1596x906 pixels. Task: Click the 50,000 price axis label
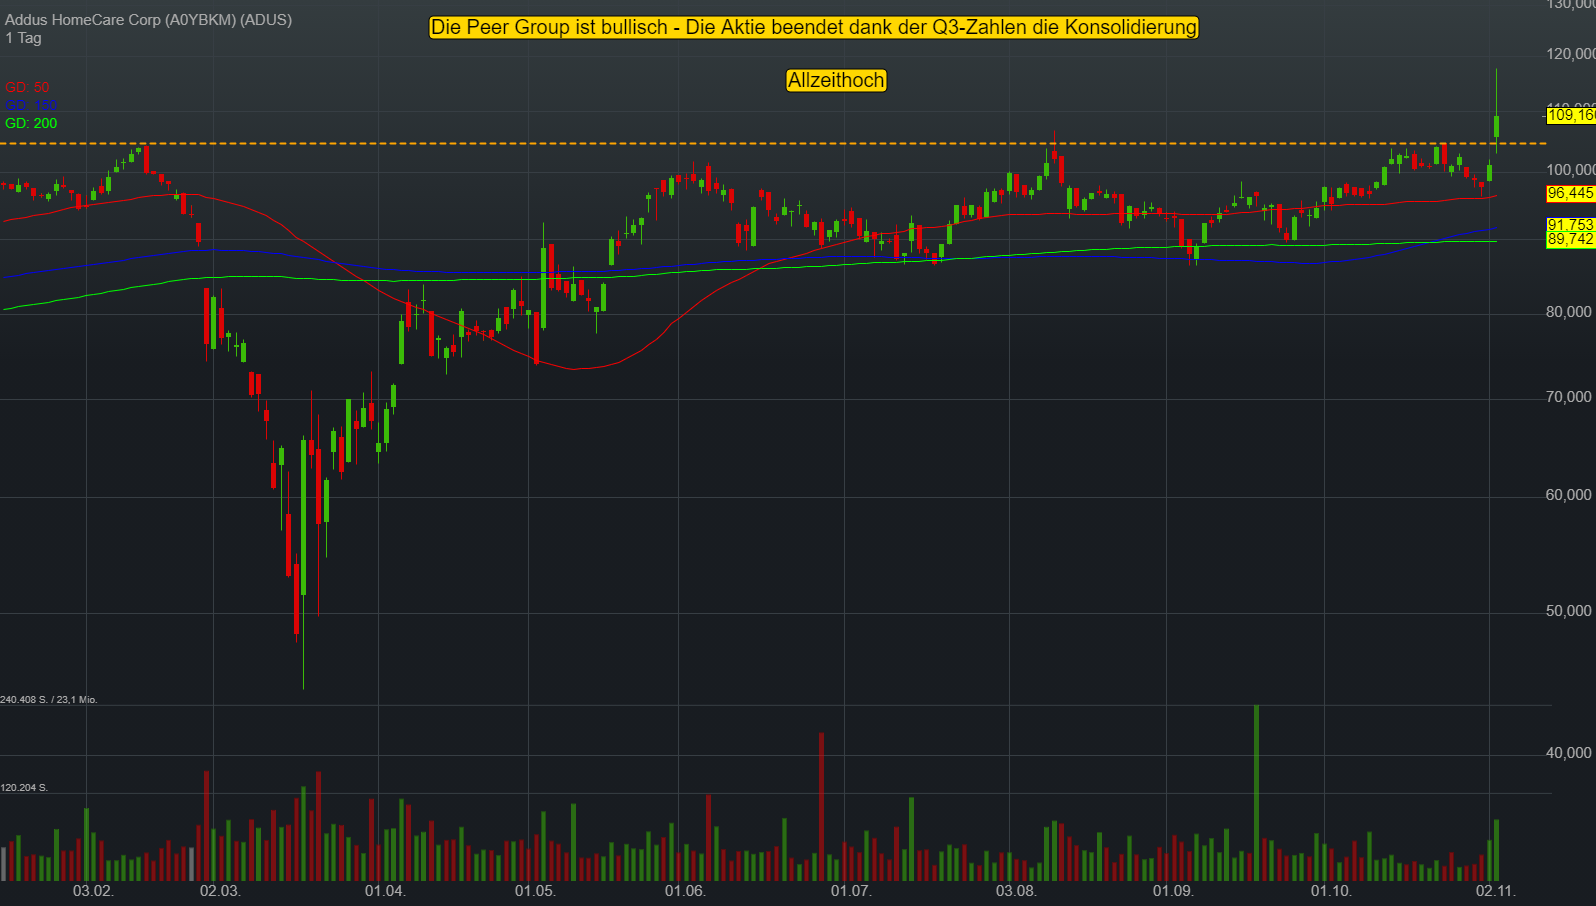pos(1569,611)
